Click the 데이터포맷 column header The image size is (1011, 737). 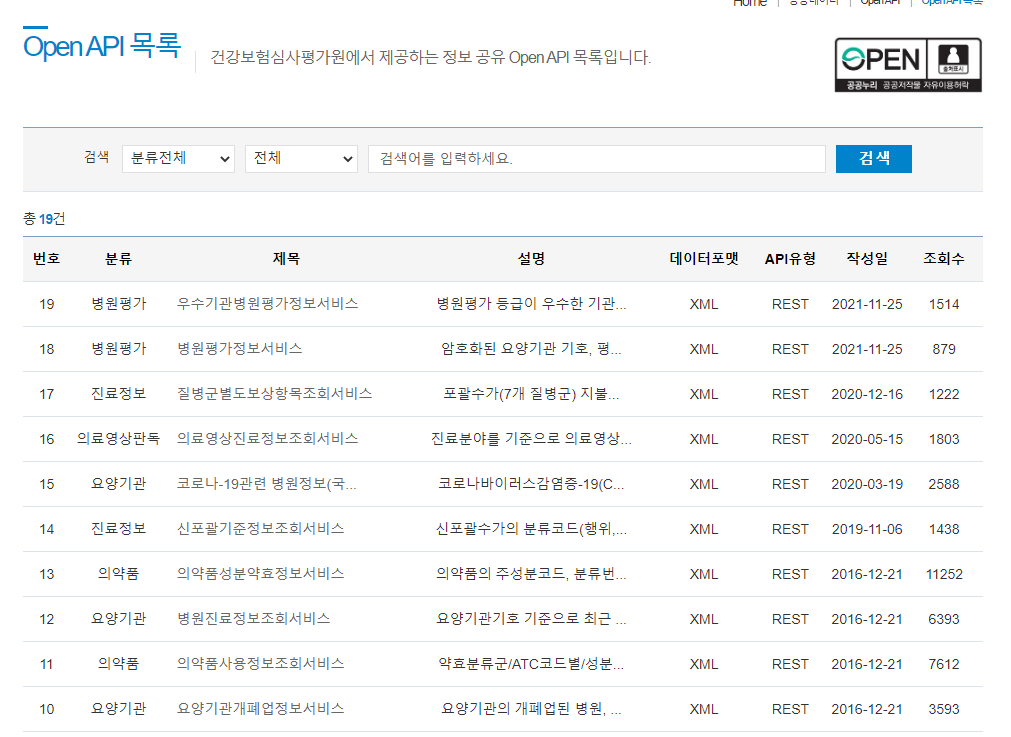coord(704,259)
